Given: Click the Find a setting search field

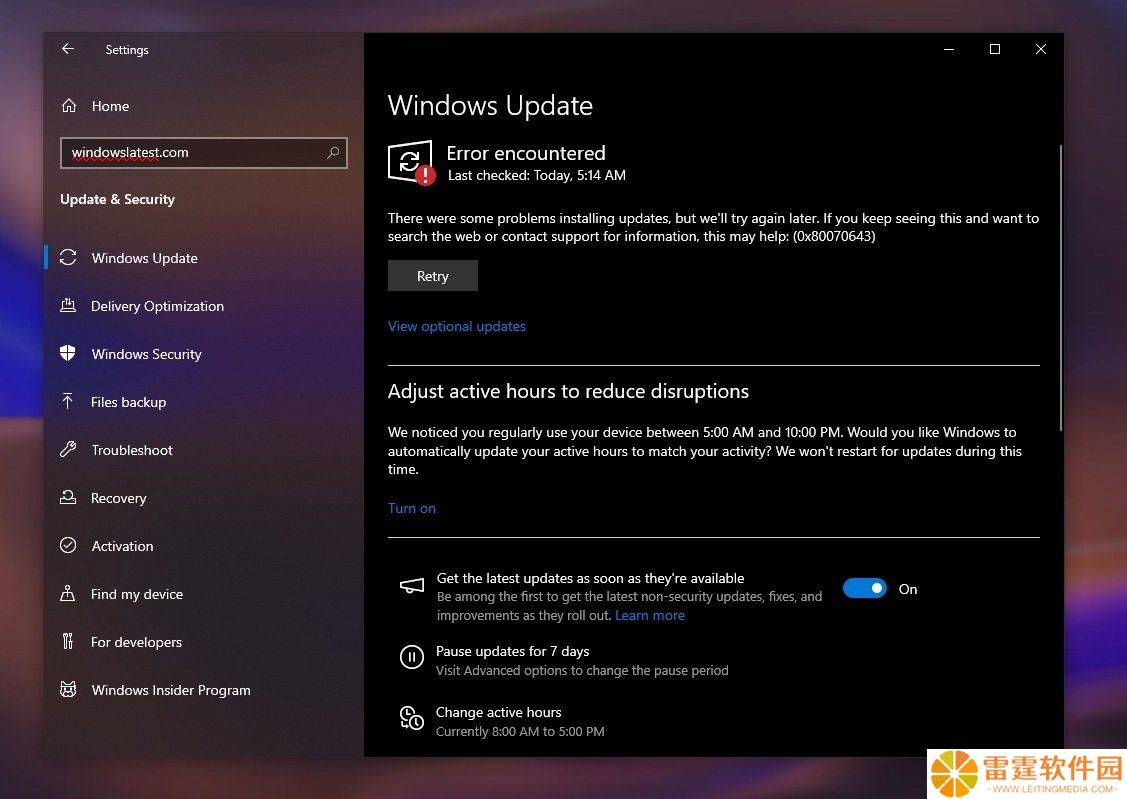Looking at the screenshot, I should [203, 152].
